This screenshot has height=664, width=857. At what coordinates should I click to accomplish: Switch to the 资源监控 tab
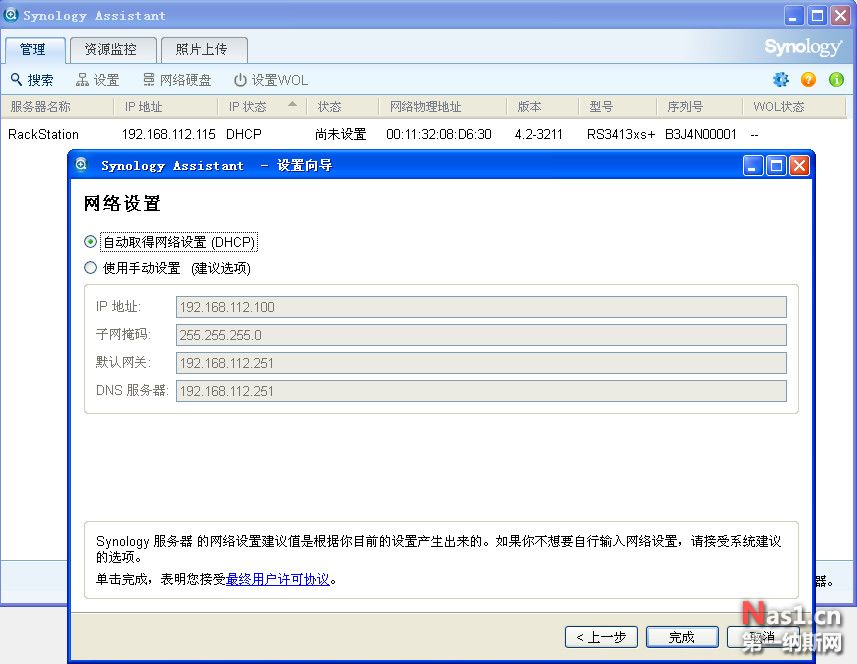tap(113, 50)
